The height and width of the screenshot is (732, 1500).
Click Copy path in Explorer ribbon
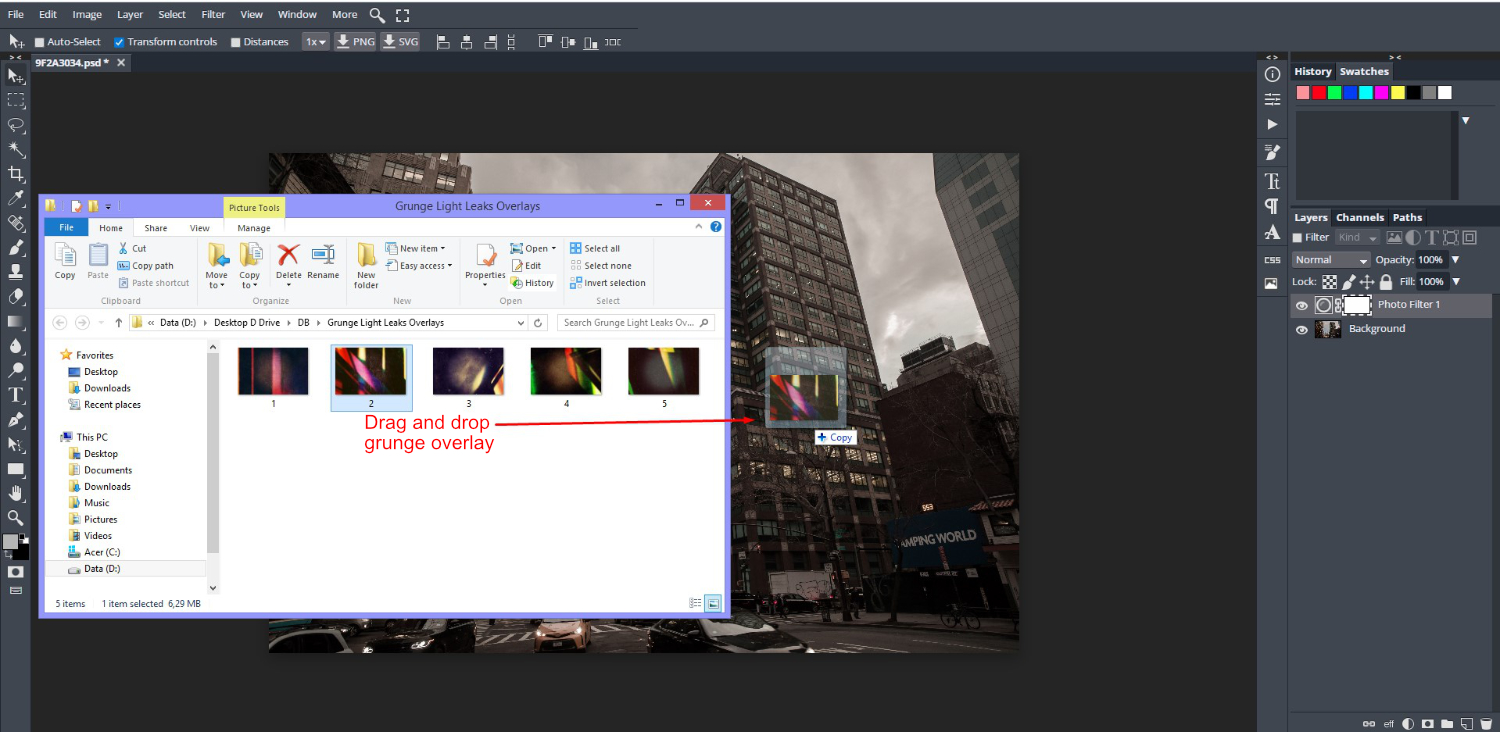(x=146, y=266)
